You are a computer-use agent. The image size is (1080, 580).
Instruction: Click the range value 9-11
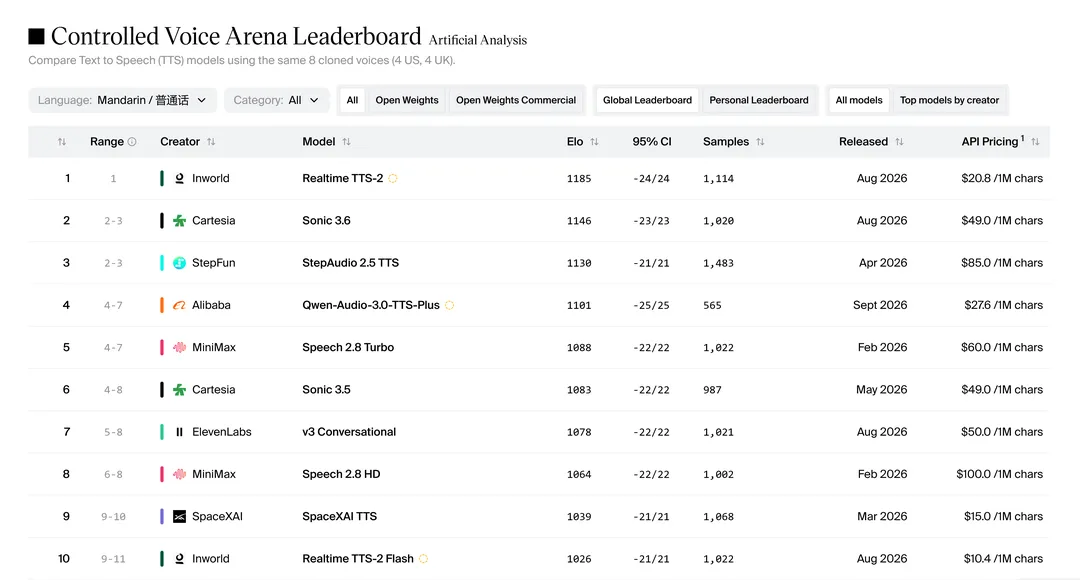pyautogui.click(x=113, y=559)
